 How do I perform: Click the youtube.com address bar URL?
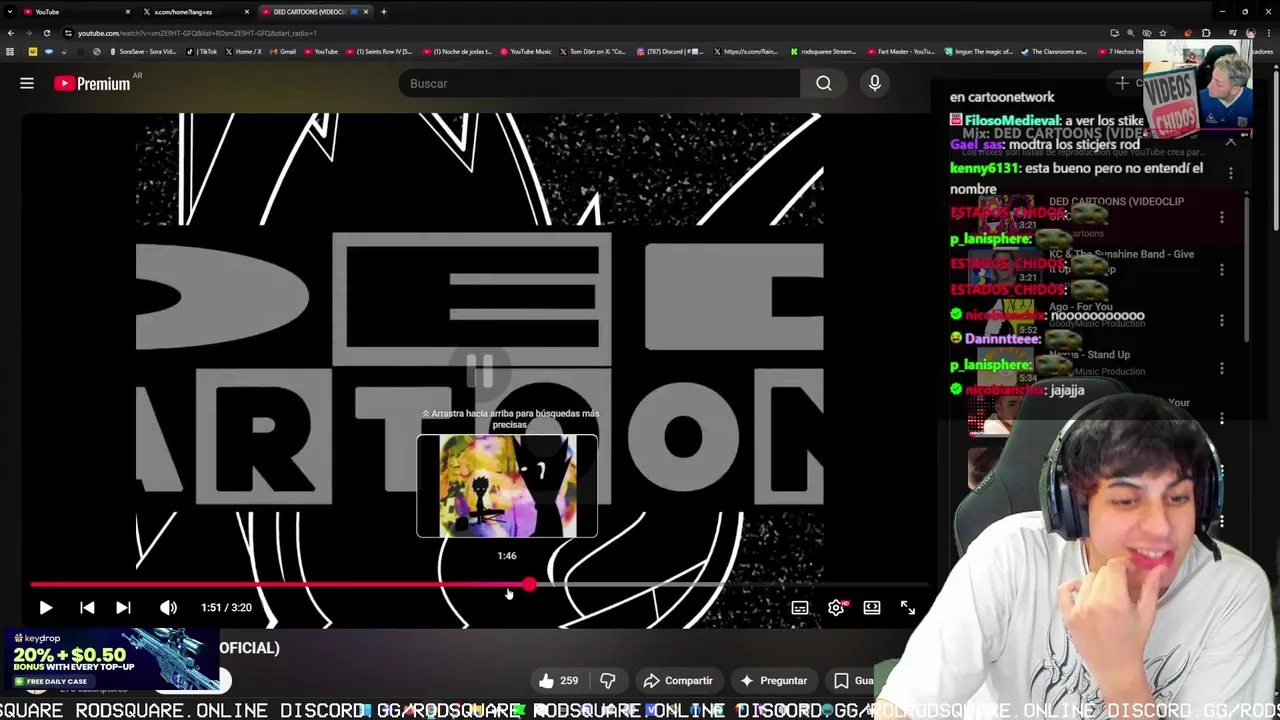[x=197, y=33]
